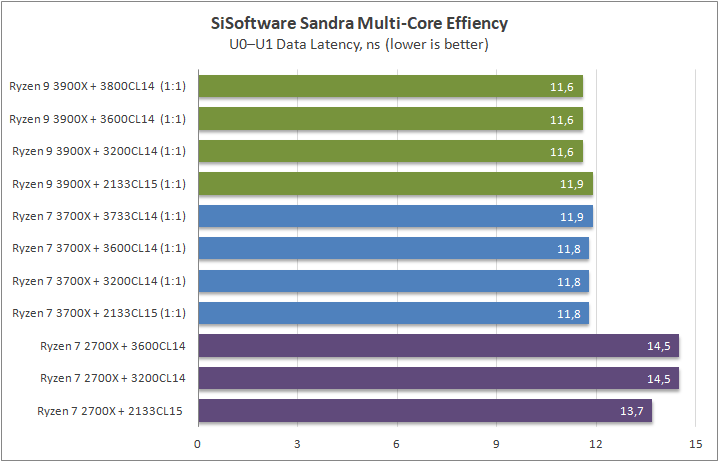Select the label Ryzen 9 3900X + 2133CL15 (1:1)

99,184
